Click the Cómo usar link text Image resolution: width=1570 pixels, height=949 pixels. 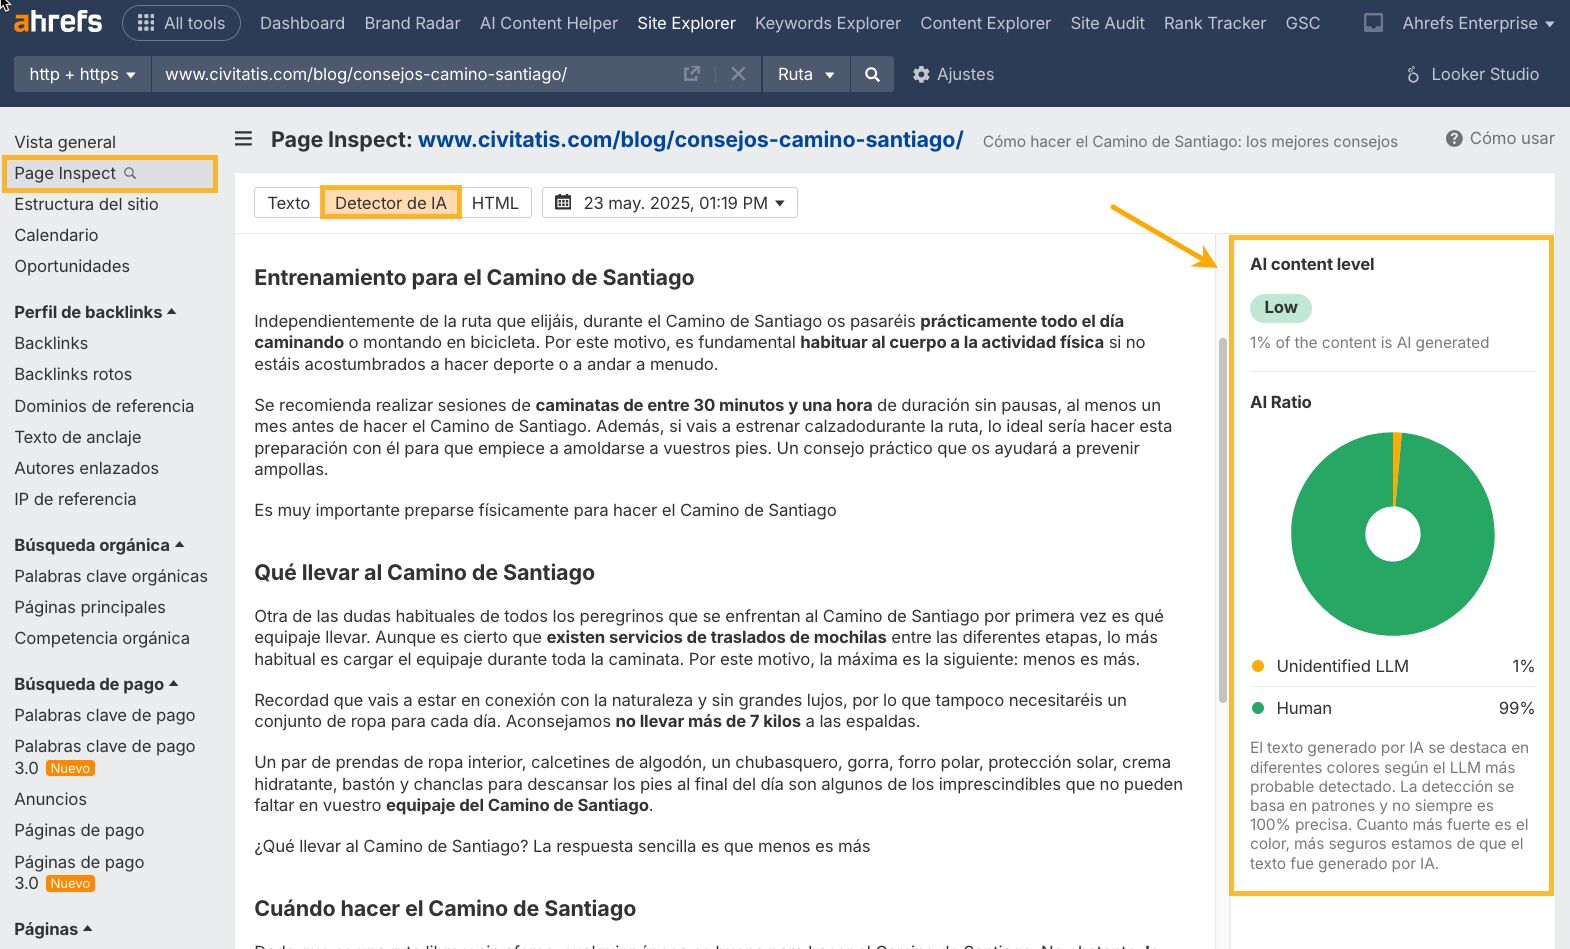coord(1512,139)
